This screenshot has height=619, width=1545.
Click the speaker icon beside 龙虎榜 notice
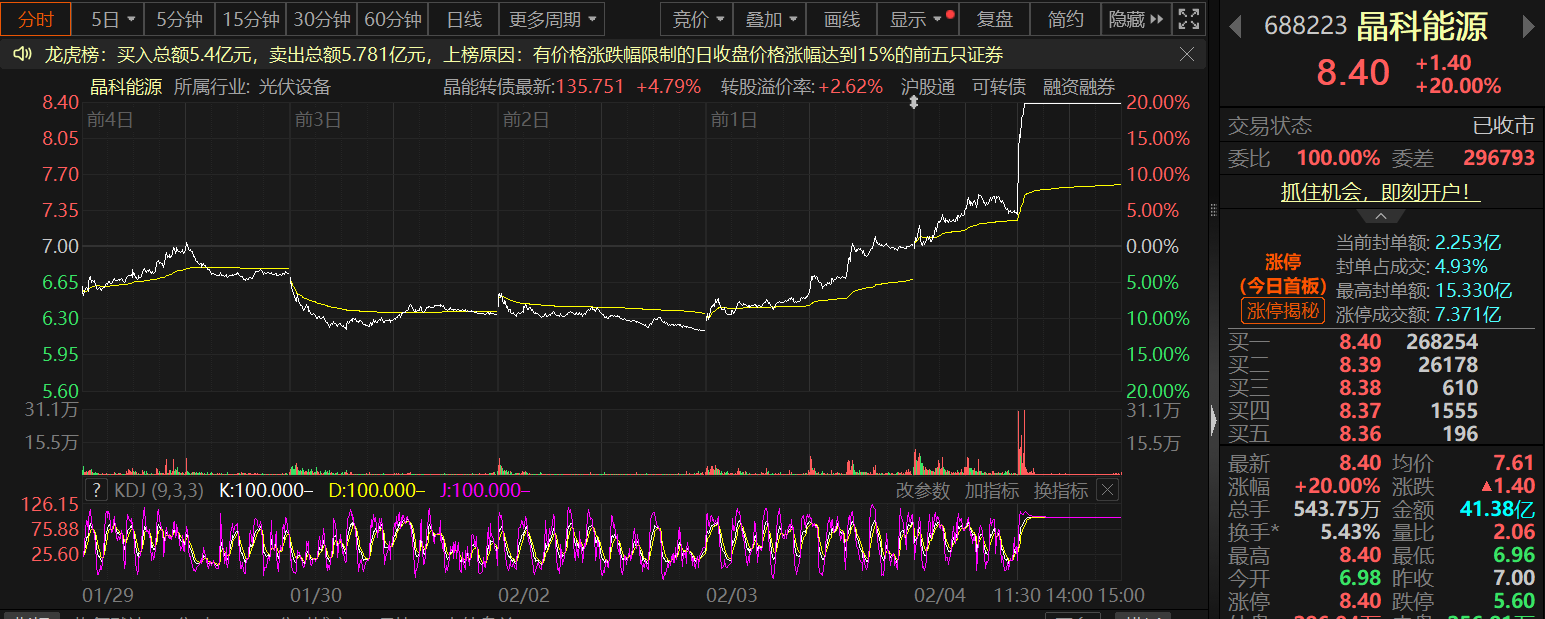pos(22,55)
